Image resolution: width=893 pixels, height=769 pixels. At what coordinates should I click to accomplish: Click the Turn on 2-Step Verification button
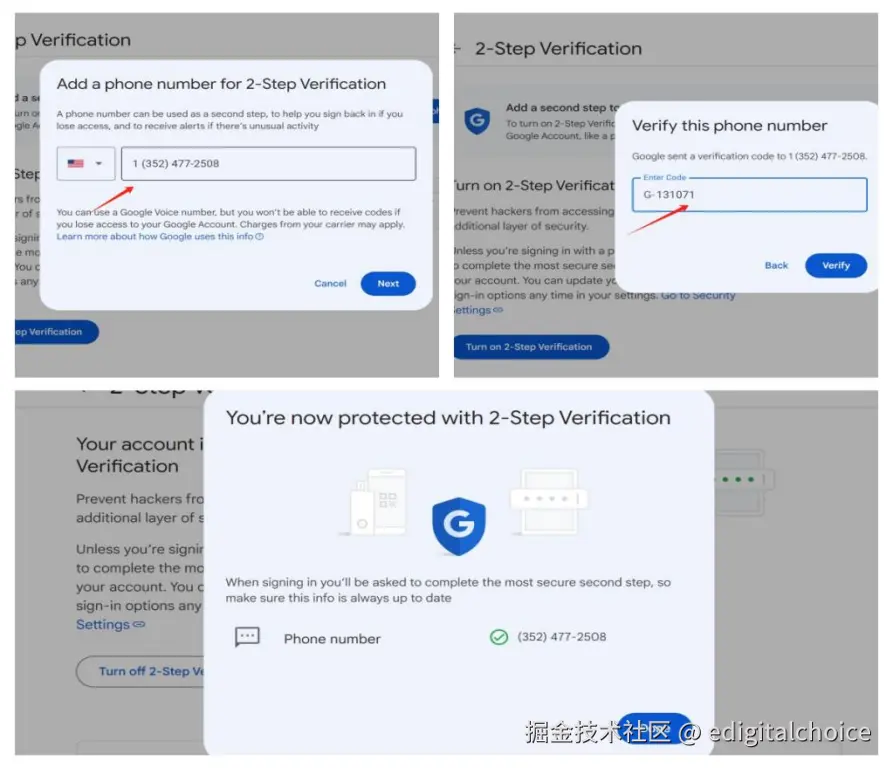(x=531, y=347)
